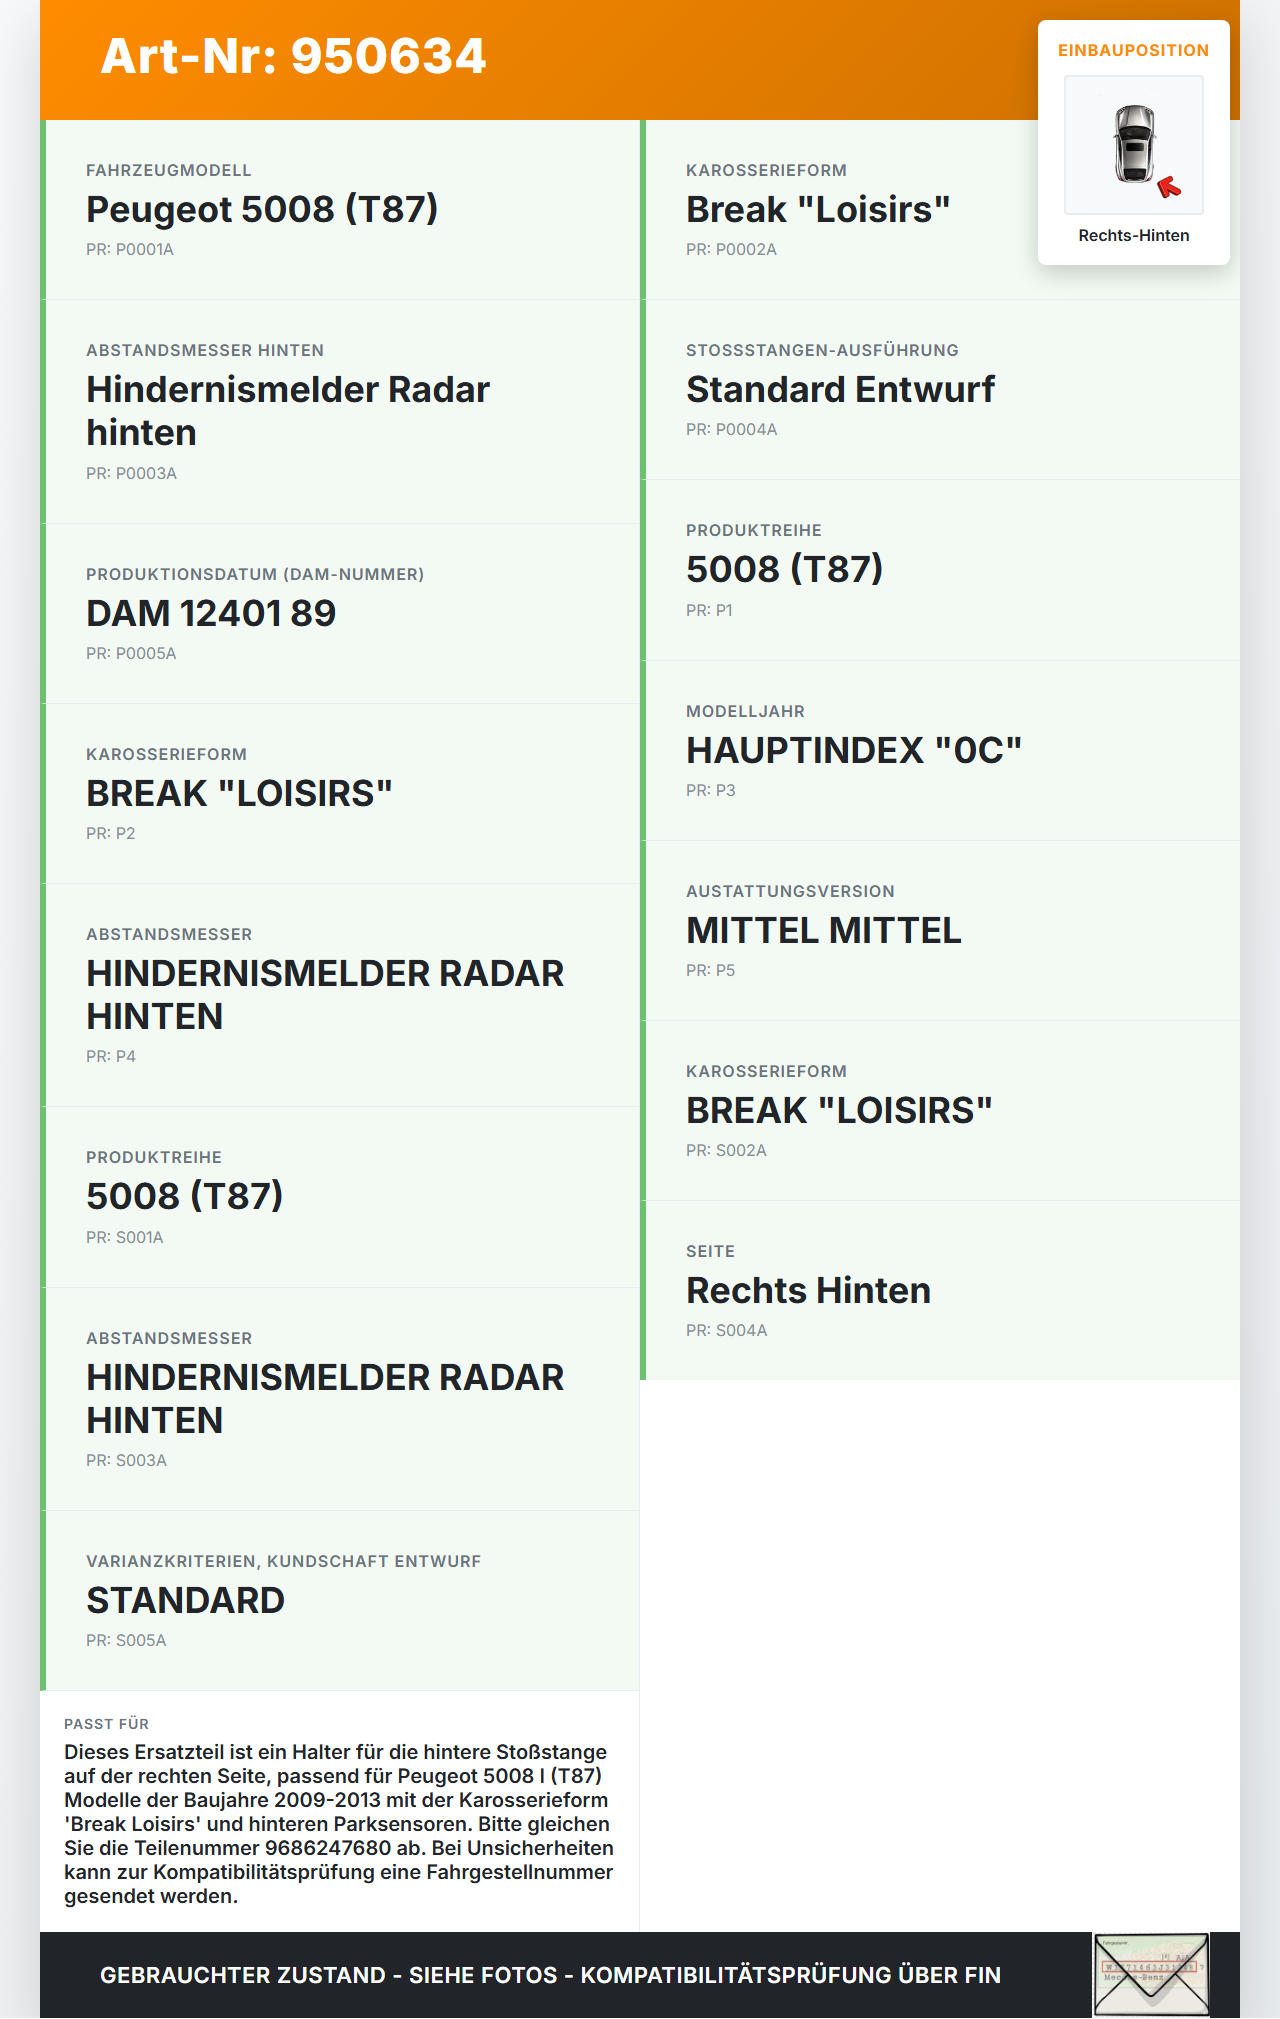Click the PR: P0001A code label
Image resolution: width=1280 pixels, height=2019 pixels.
pos(130,250)
